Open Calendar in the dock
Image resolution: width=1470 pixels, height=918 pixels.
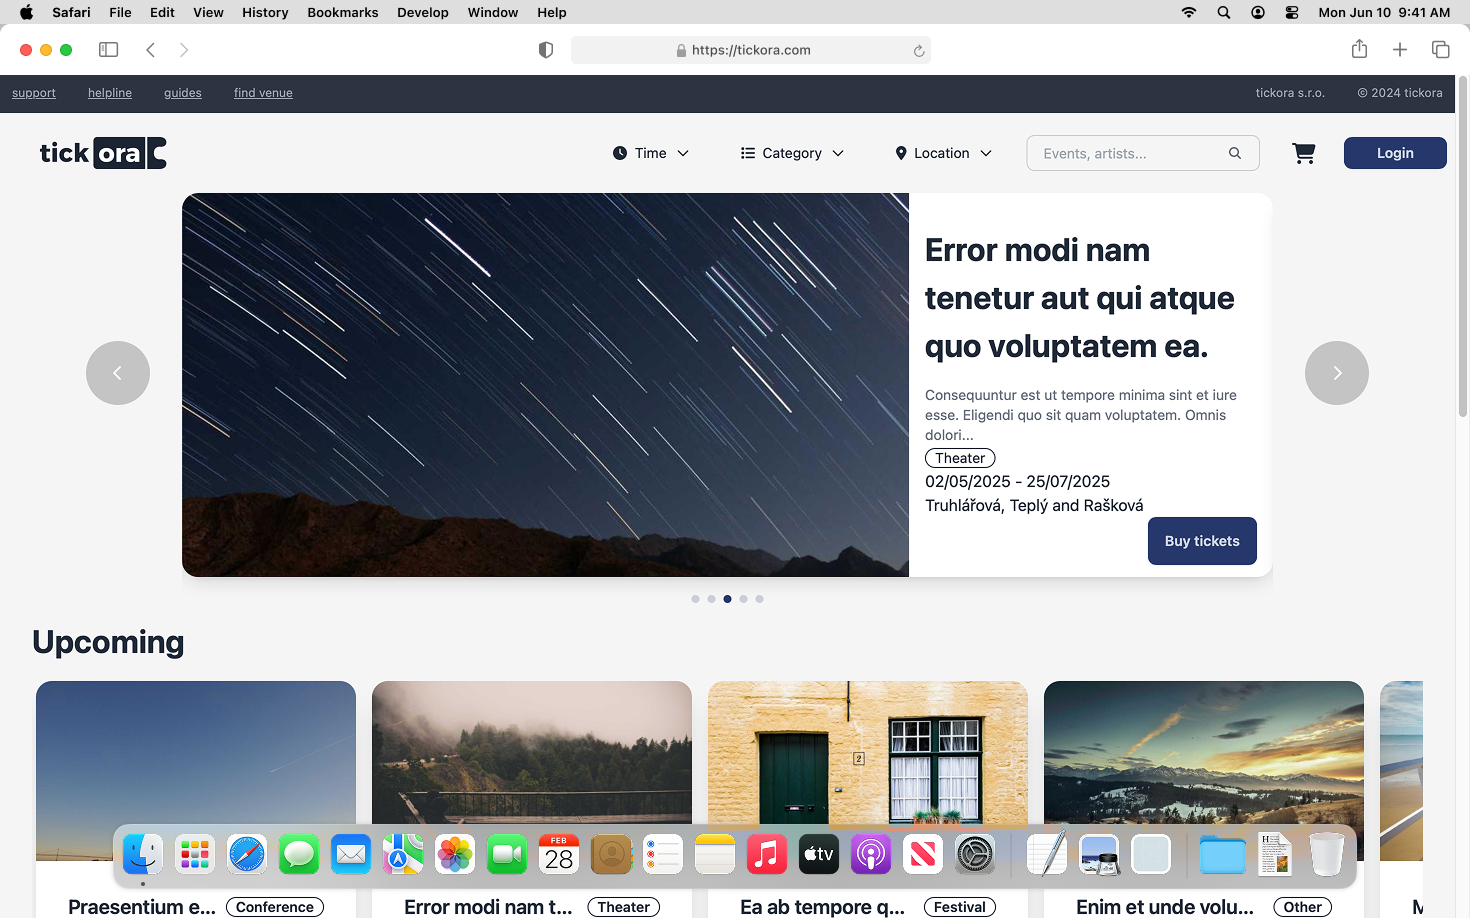tap(559, 854)
